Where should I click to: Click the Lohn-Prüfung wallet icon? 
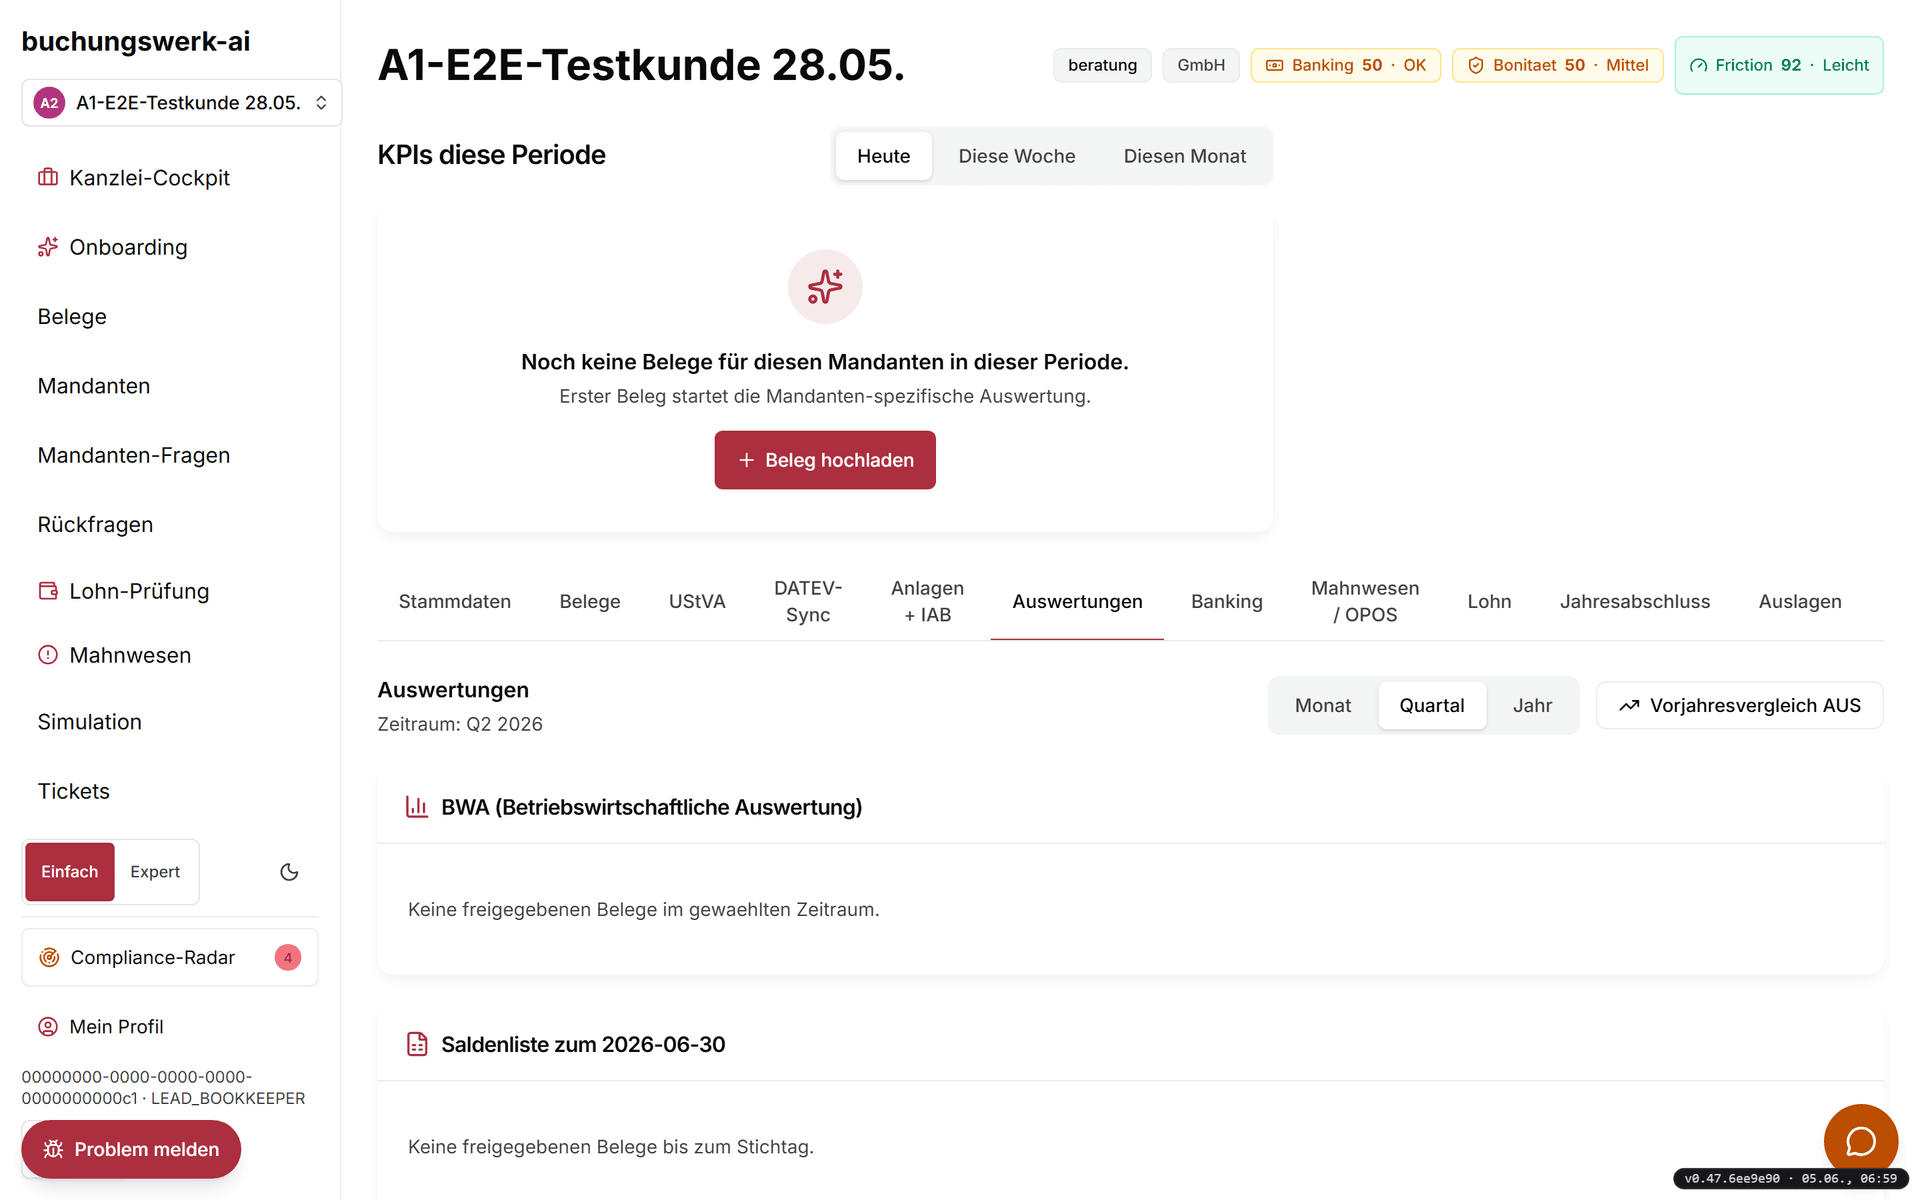[48, 591]
